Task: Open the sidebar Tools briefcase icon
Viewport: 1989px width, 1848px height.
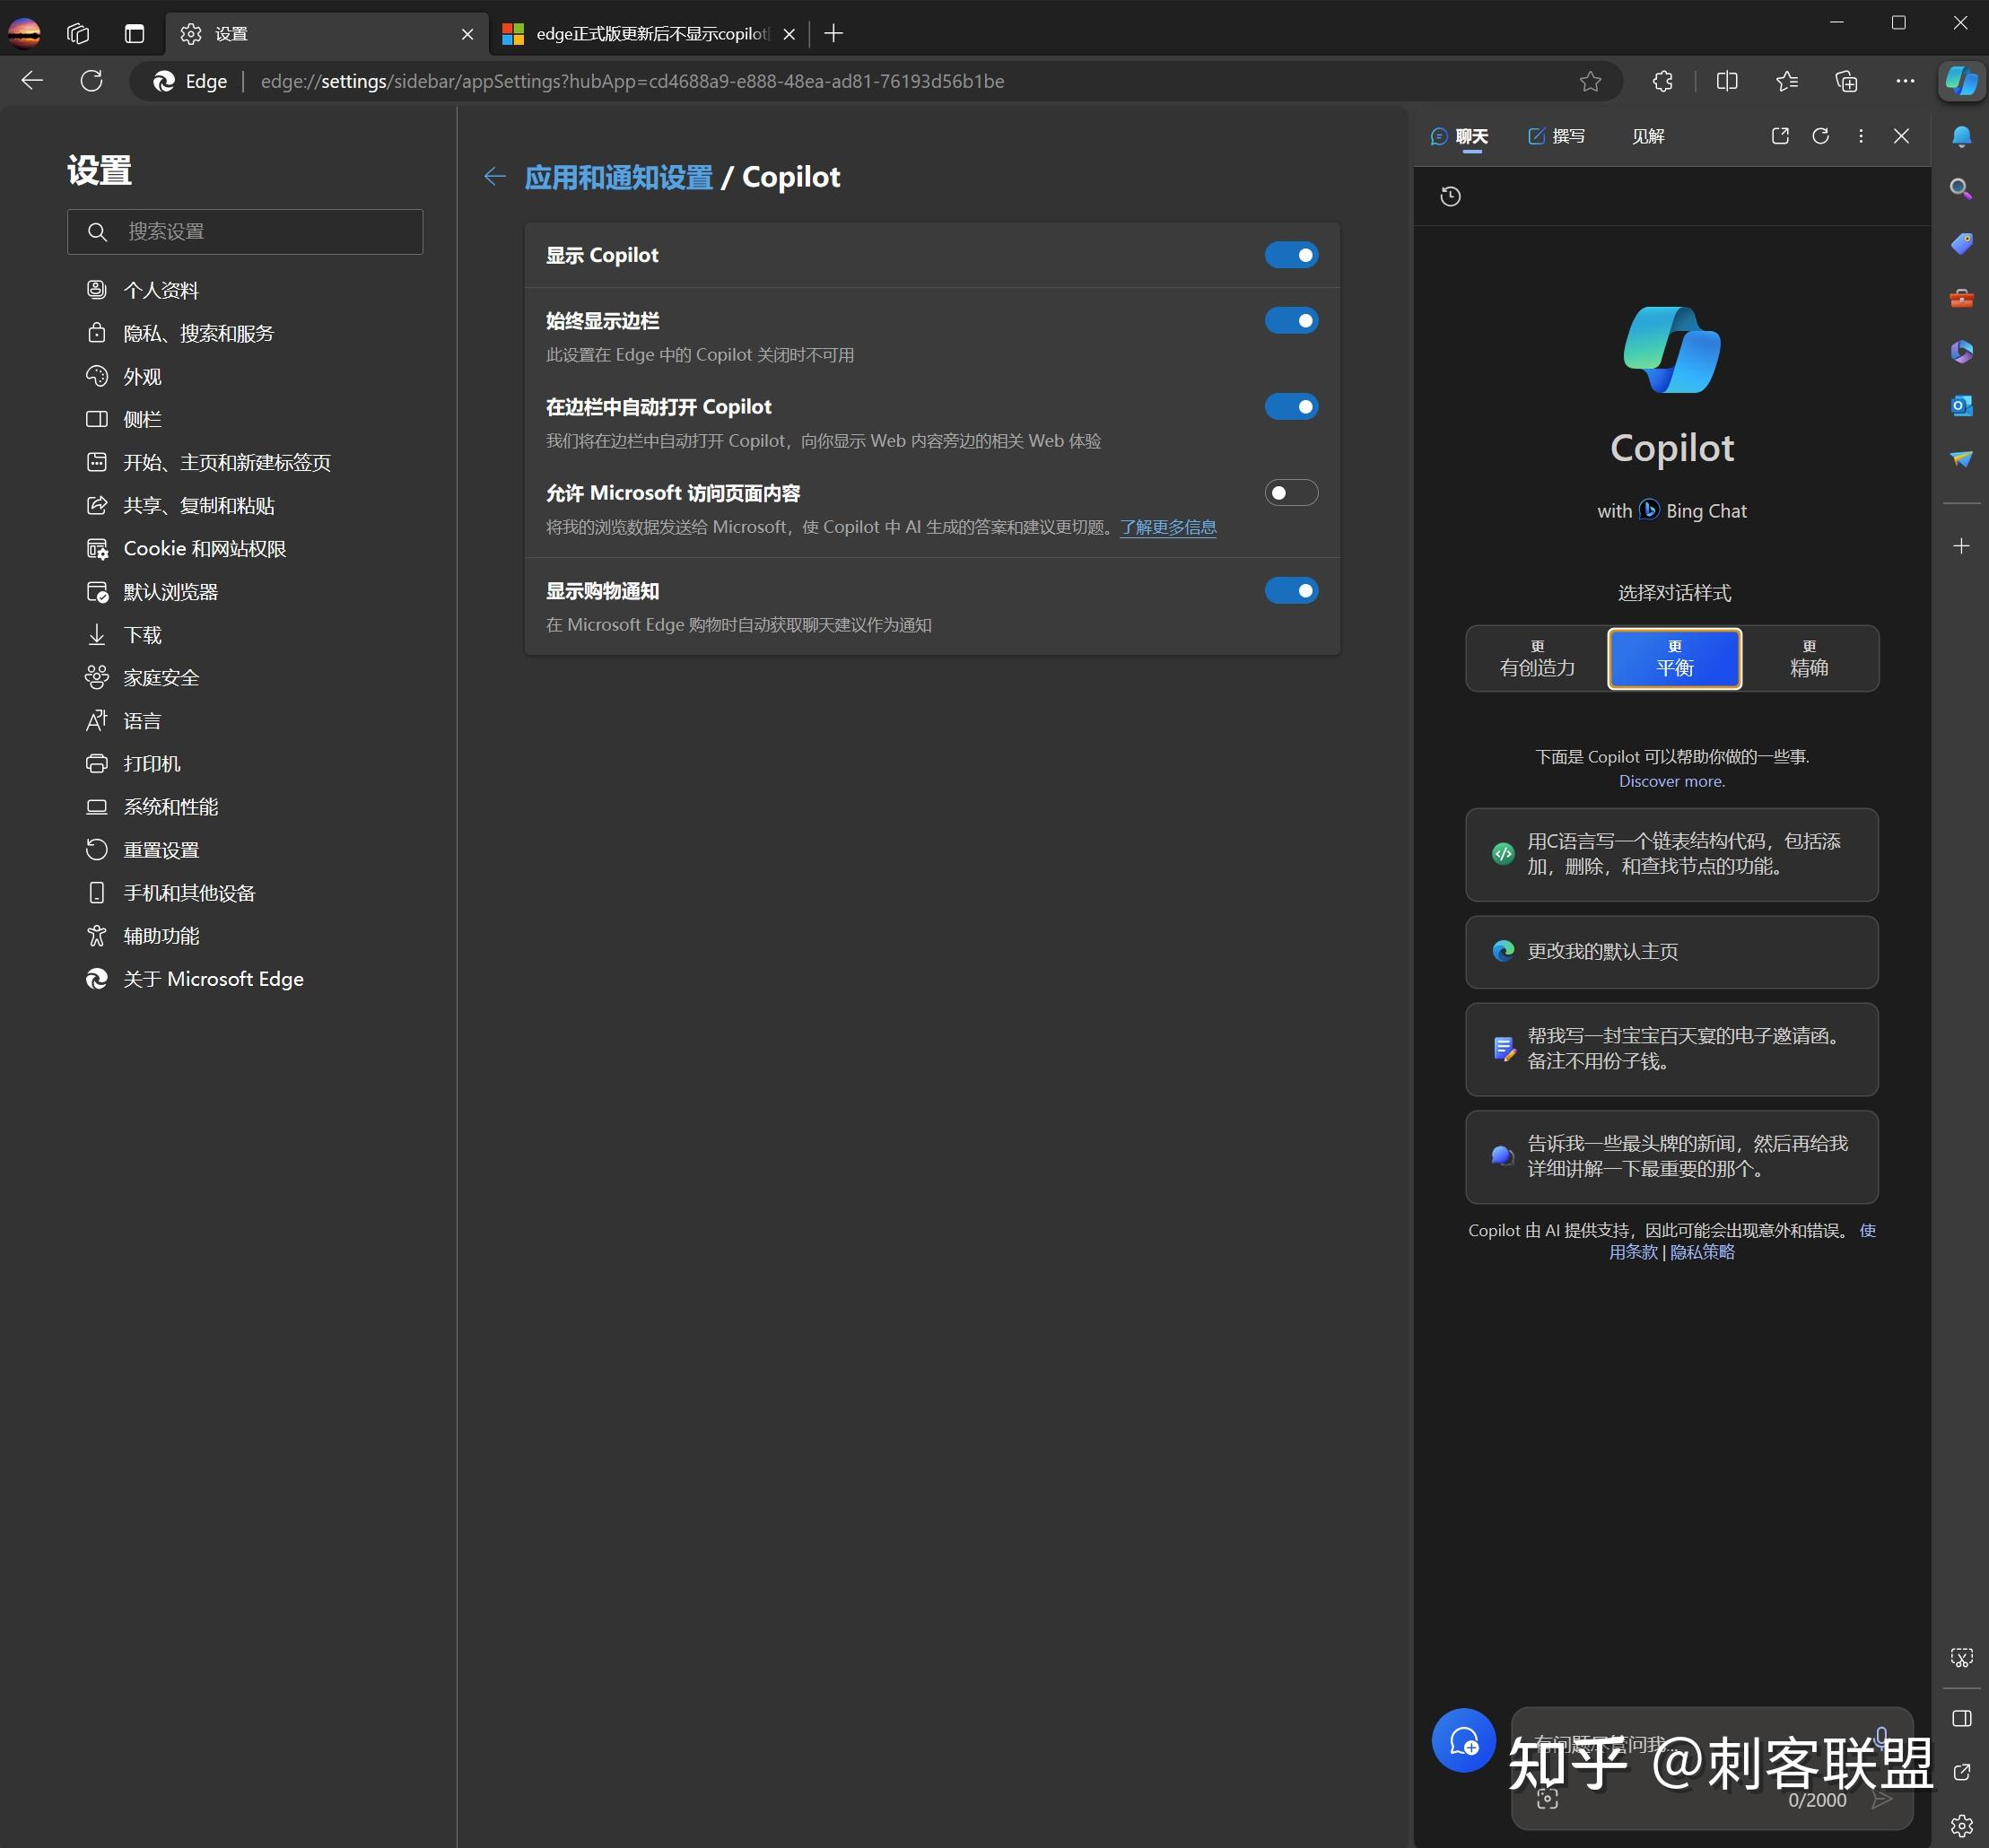Action: 1961,297
